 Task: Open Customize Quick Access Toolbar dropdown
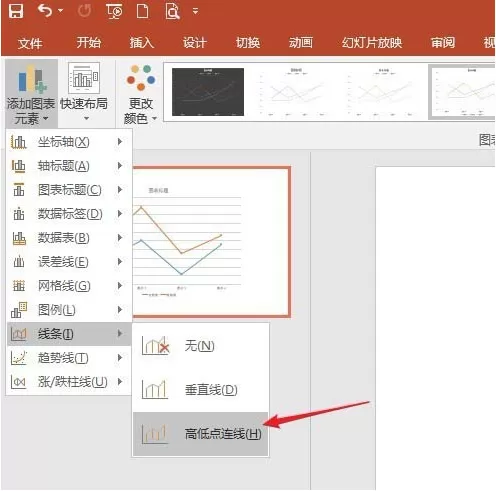point(195,12)
